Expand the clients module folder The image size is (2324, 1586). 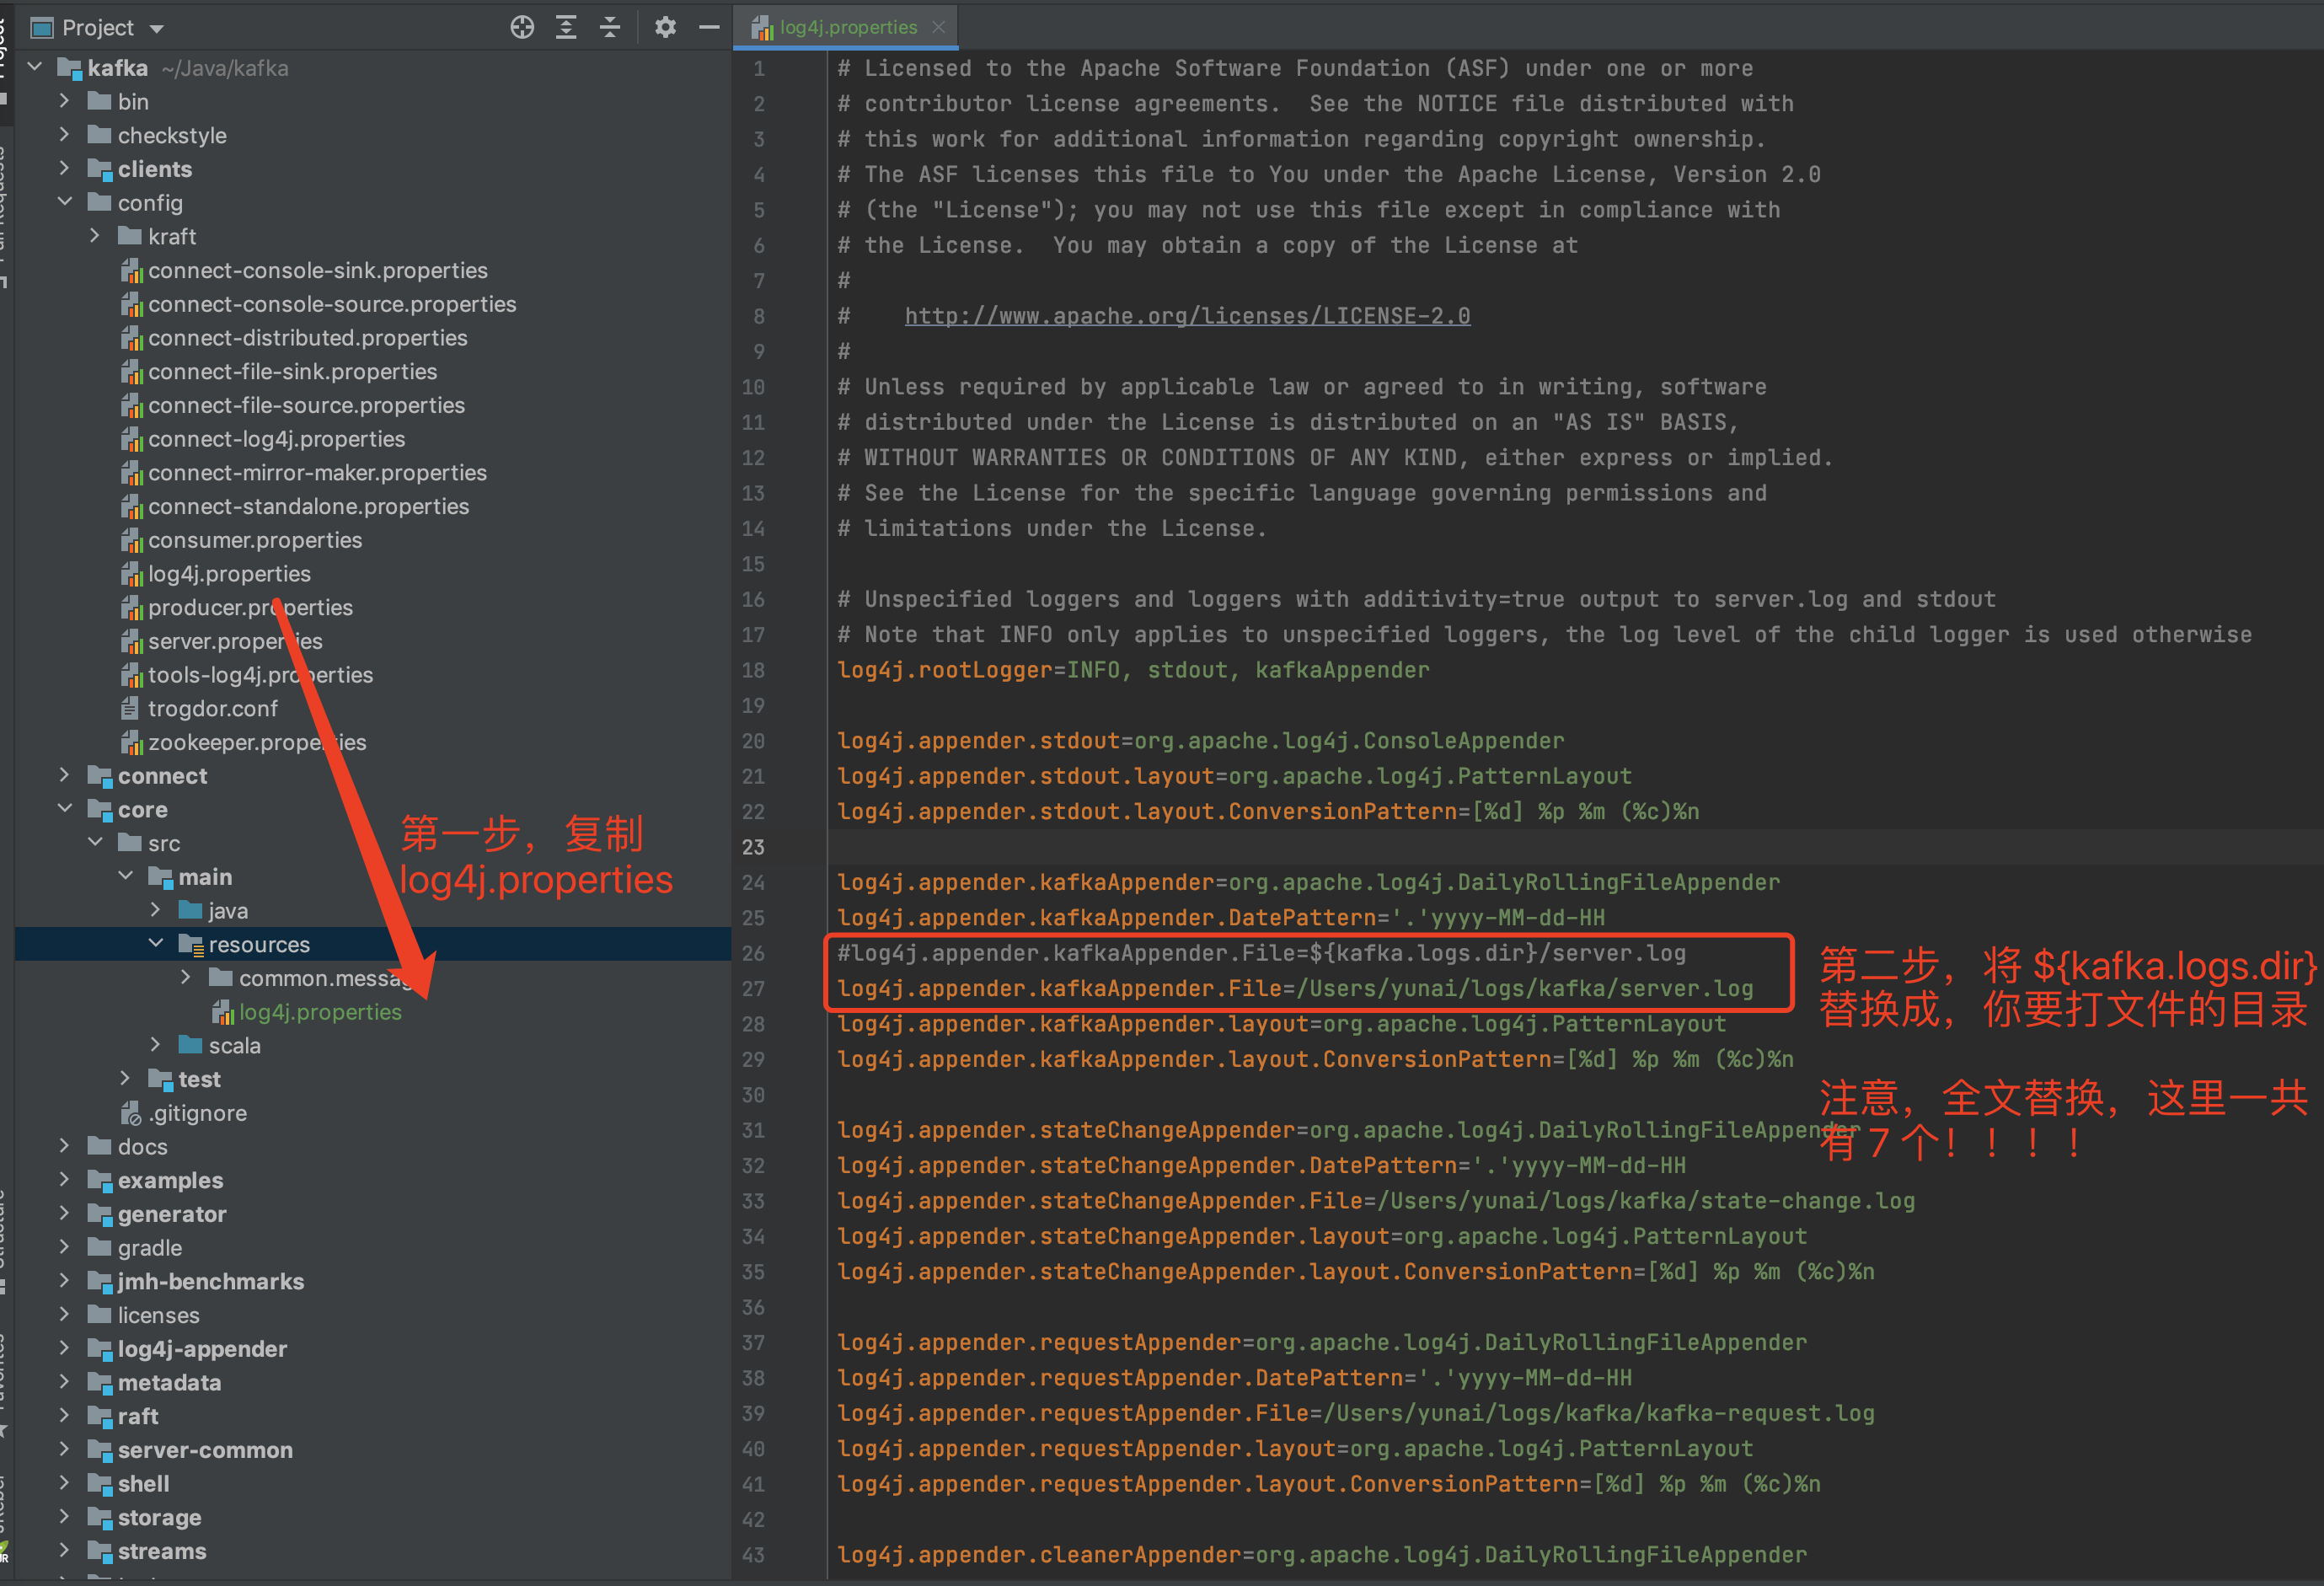[65, 169]
